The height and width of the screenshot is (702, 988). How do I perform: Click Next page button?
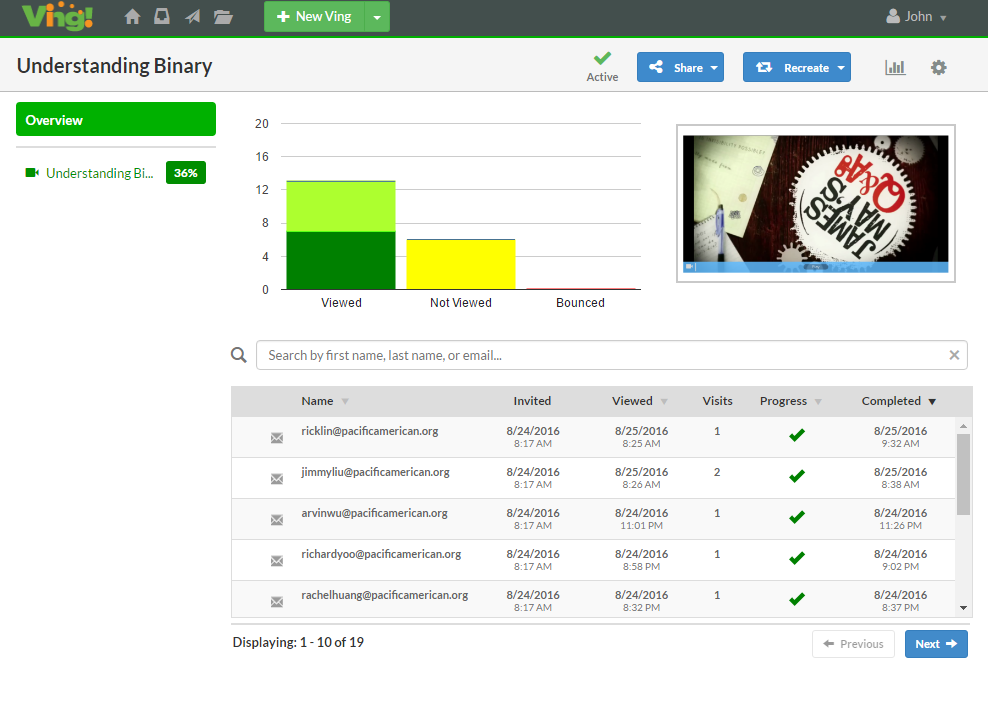[x=936, y=644]
